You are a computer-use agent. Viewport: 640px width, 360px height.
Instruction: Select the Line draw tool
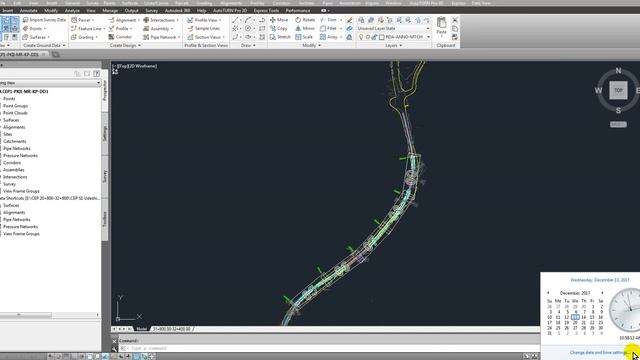pos(235,20)
